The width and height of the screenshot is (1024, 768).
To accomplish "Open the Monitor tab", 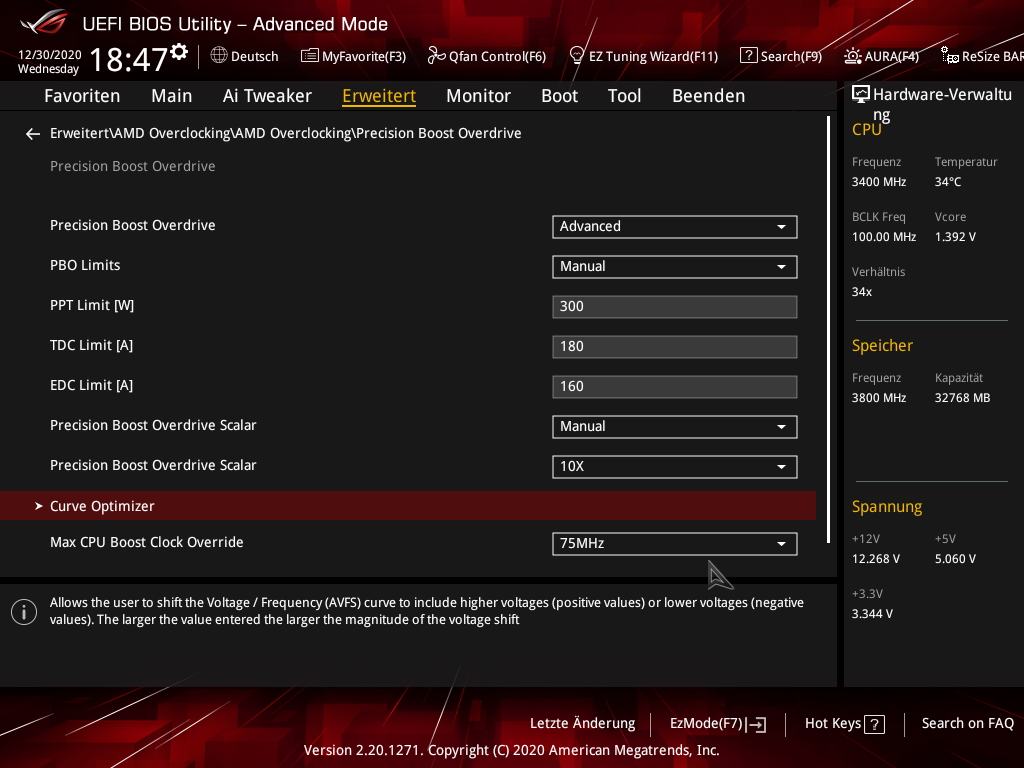I will 478,96.
